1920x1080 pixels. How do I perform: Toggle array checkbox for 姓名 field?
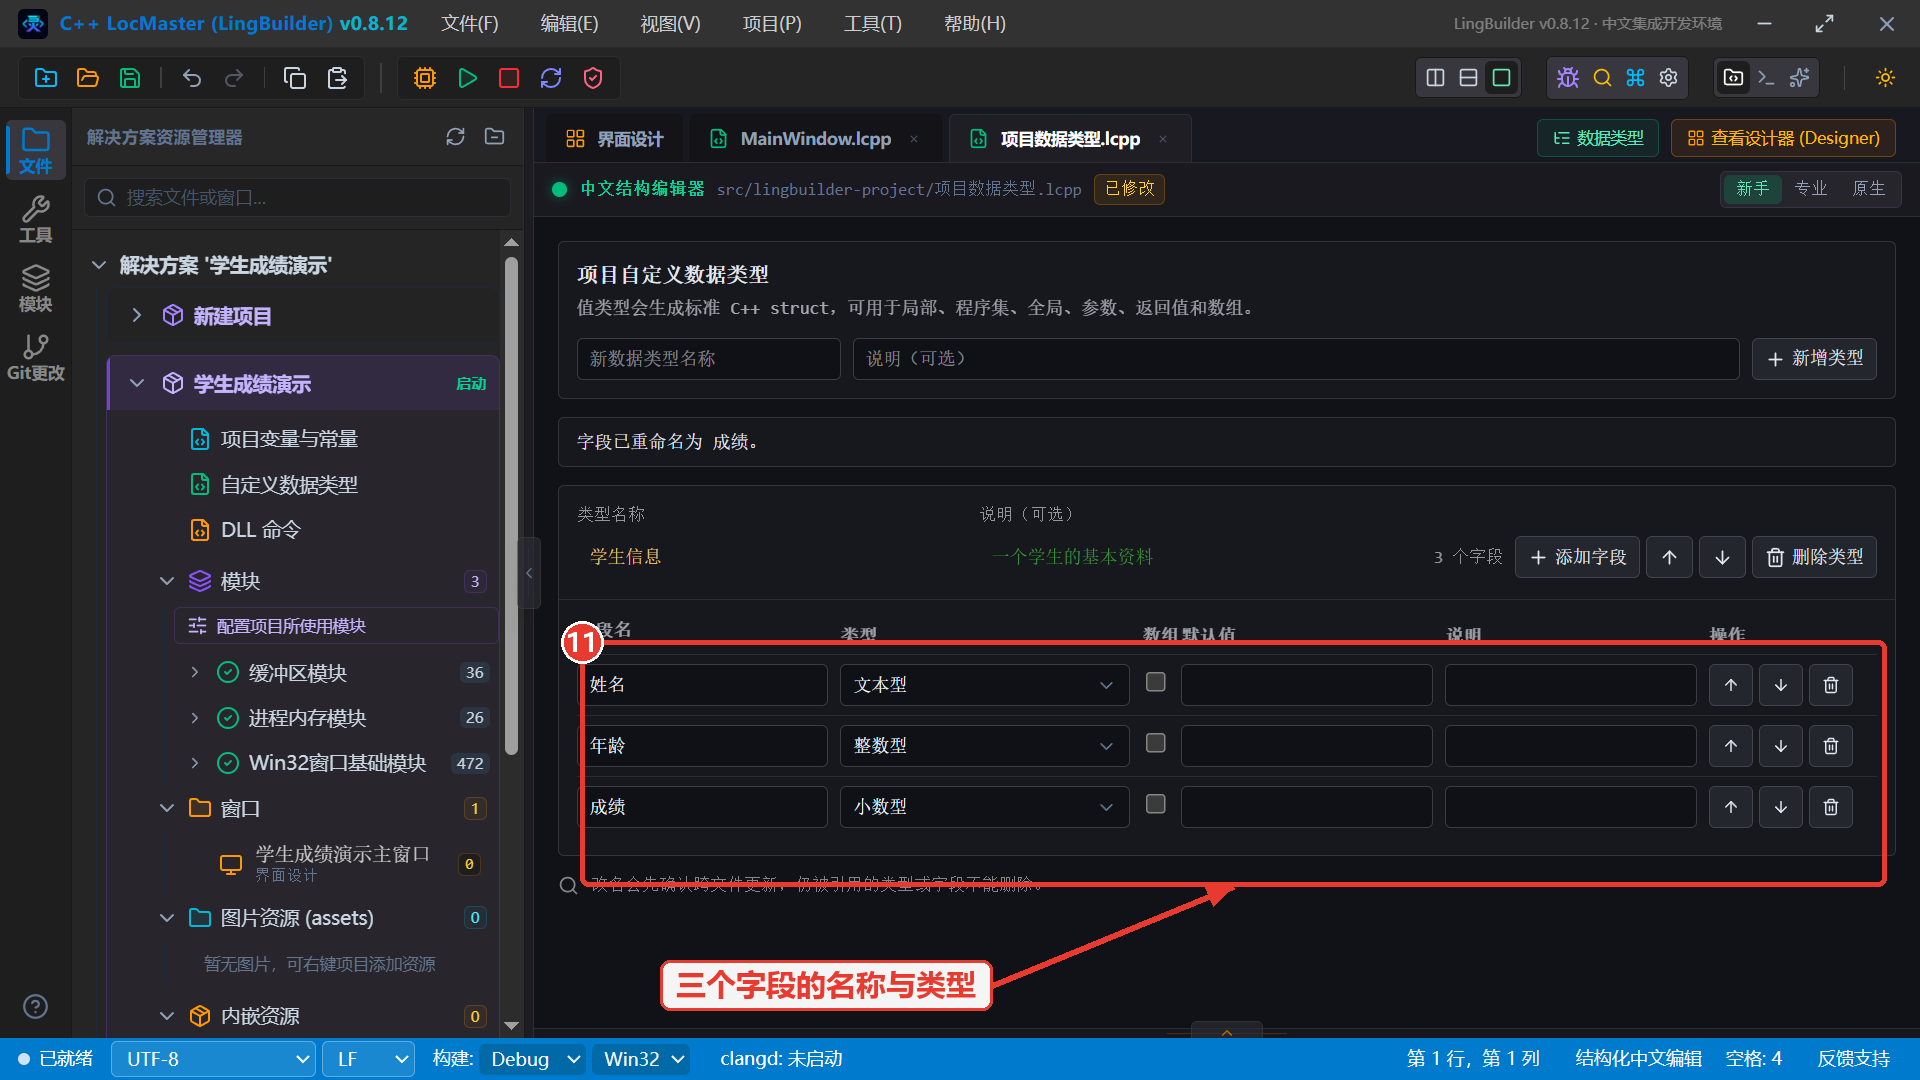(x=1155, y=682)
